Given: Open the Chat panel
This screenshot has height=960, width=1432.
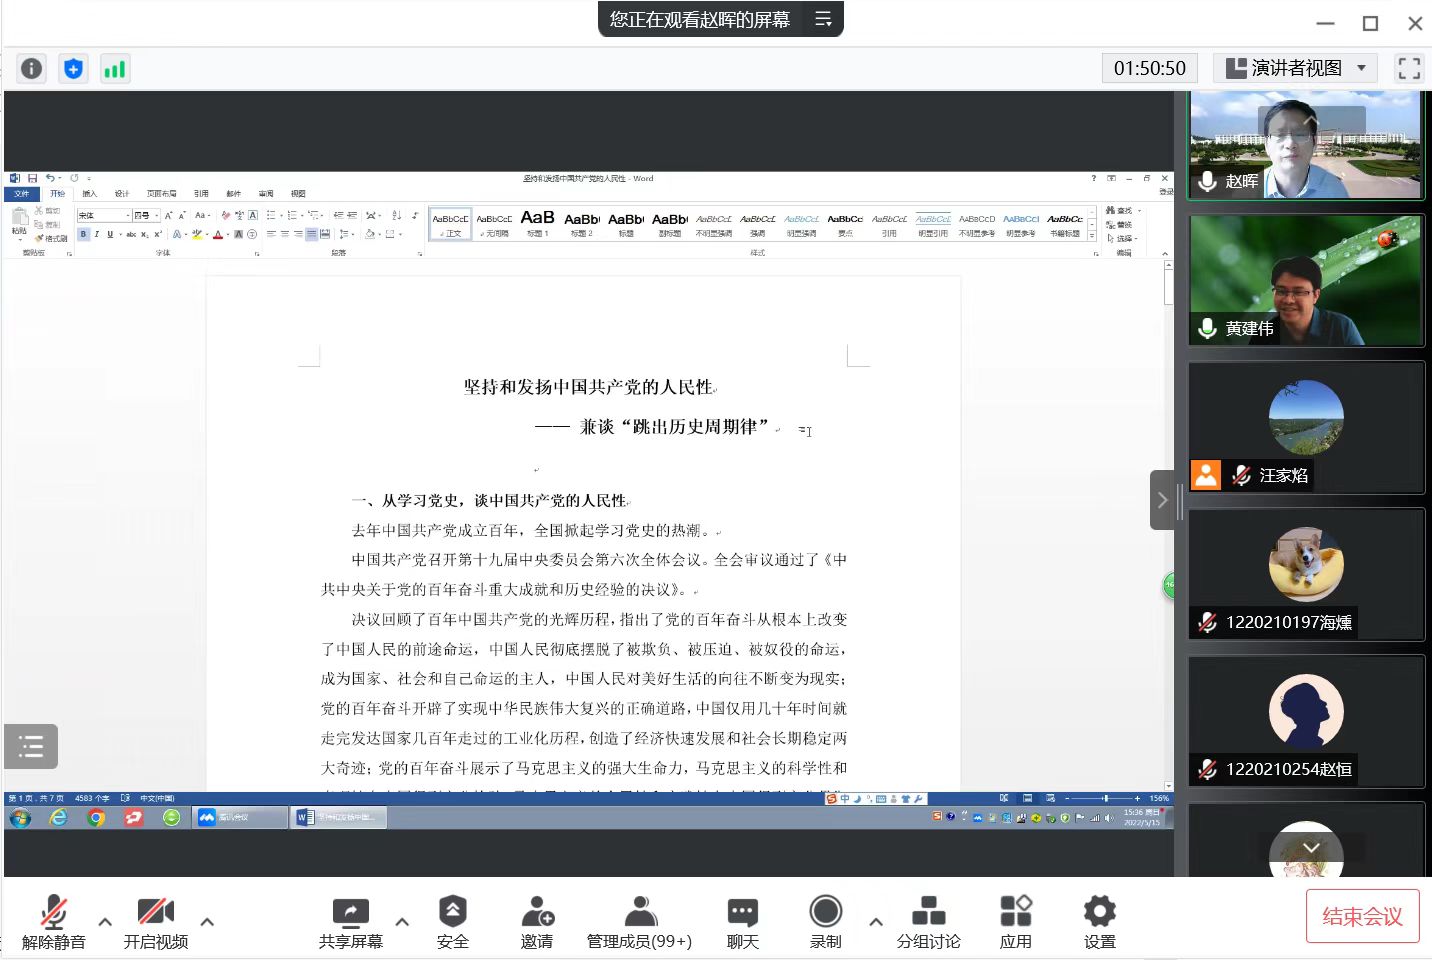Looking at the screenshot, I should (742, 921).
